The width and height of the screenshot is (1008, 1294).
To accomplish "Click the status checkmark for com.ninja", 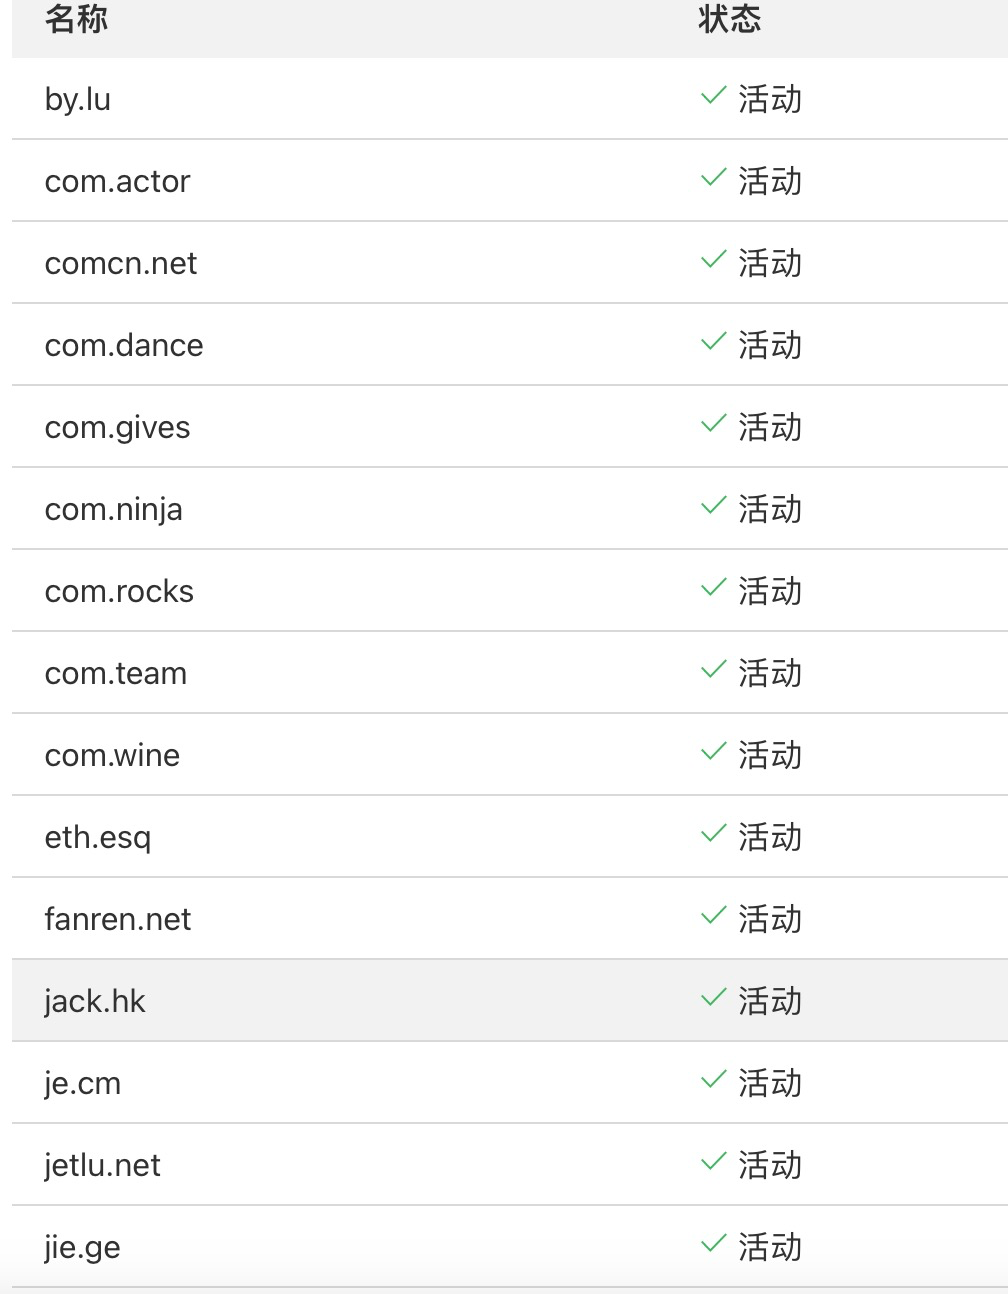I will (713, 507).
